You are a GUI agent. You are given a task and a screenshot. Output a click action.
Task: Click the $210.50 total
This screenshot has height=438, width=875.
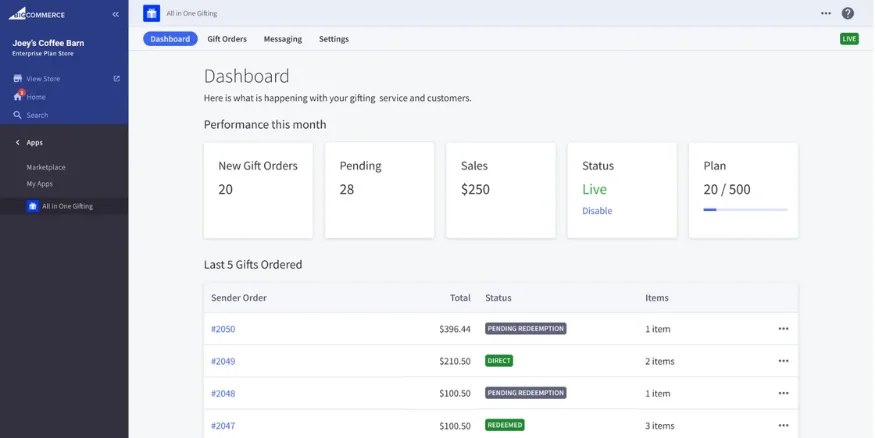[x=455, y=362]
